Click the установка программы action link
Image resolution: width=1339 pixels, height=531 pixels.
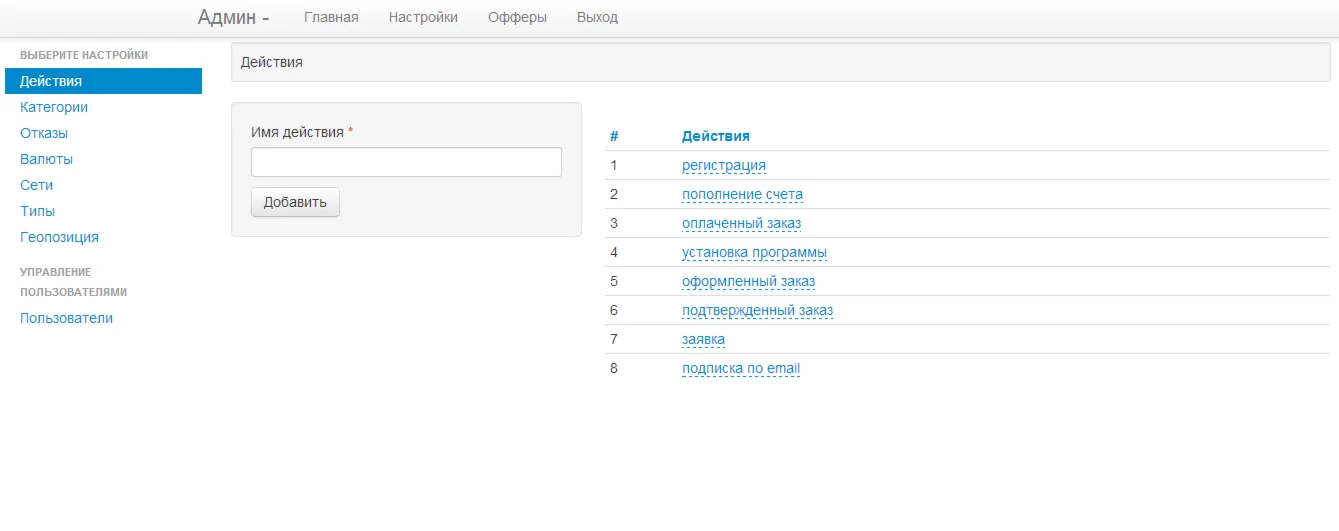tap(754, 252)
